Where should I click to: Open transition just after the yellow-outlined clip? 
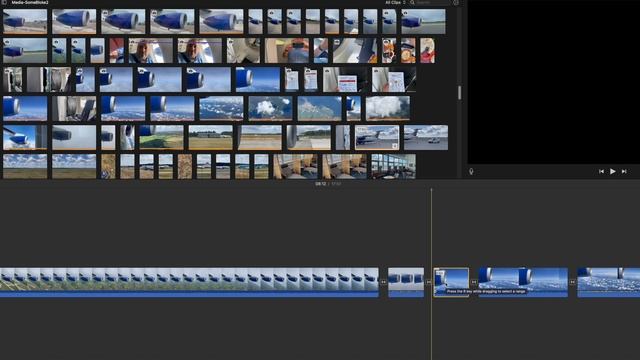click(x=473, y=282)
